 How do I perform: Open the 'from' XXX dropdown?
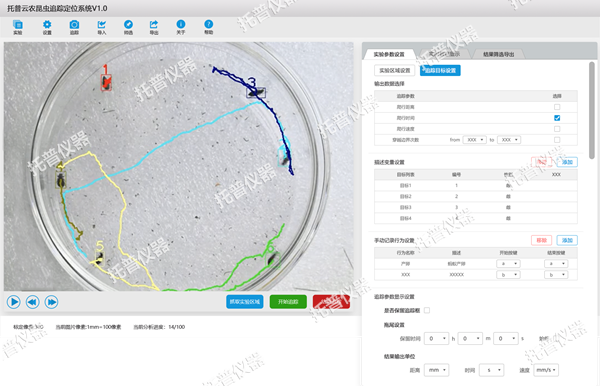(474, 140)
